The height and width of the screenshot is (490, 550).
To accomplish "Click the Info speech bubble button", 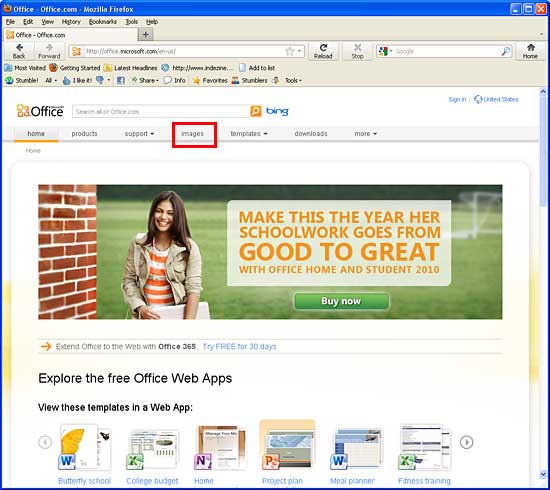I will [175, 80].
